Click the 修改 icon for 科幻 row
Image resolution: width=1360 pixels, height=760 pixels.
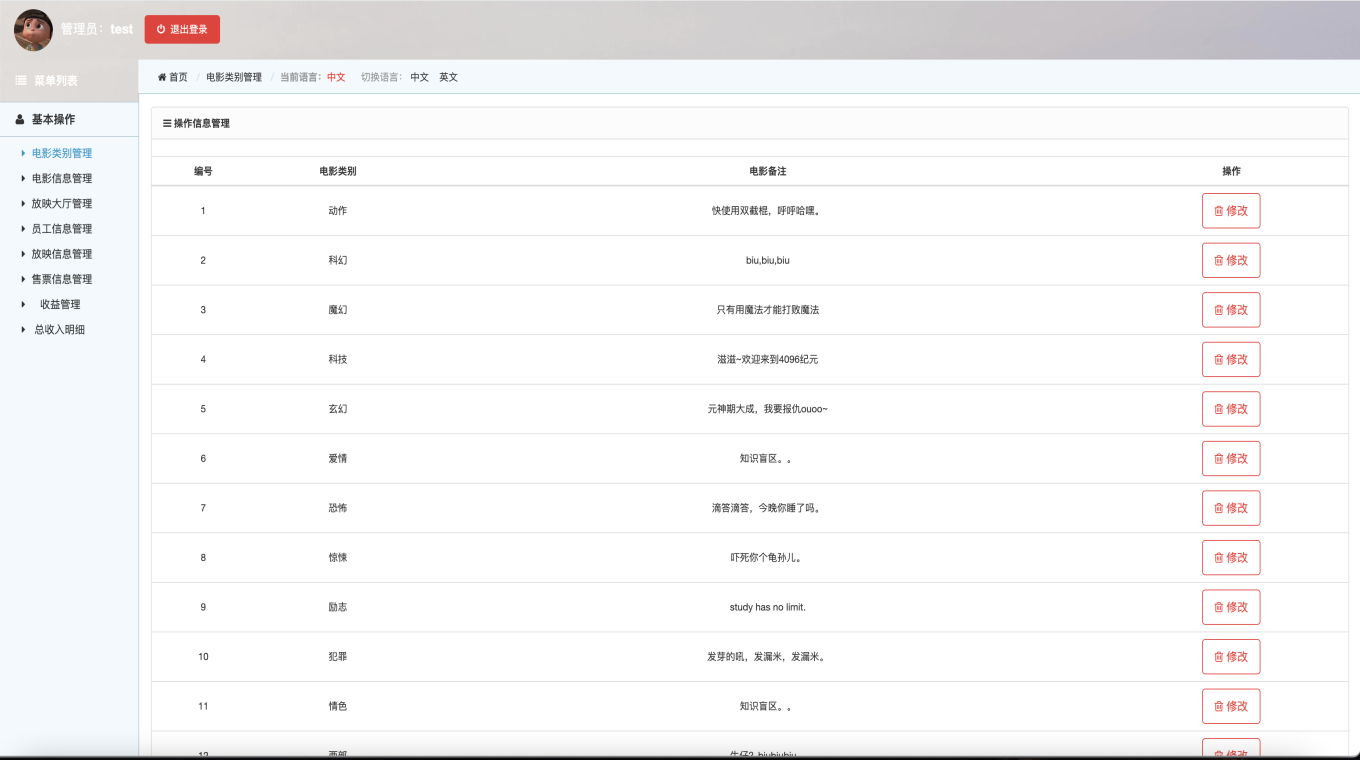tap(1218, 260)
